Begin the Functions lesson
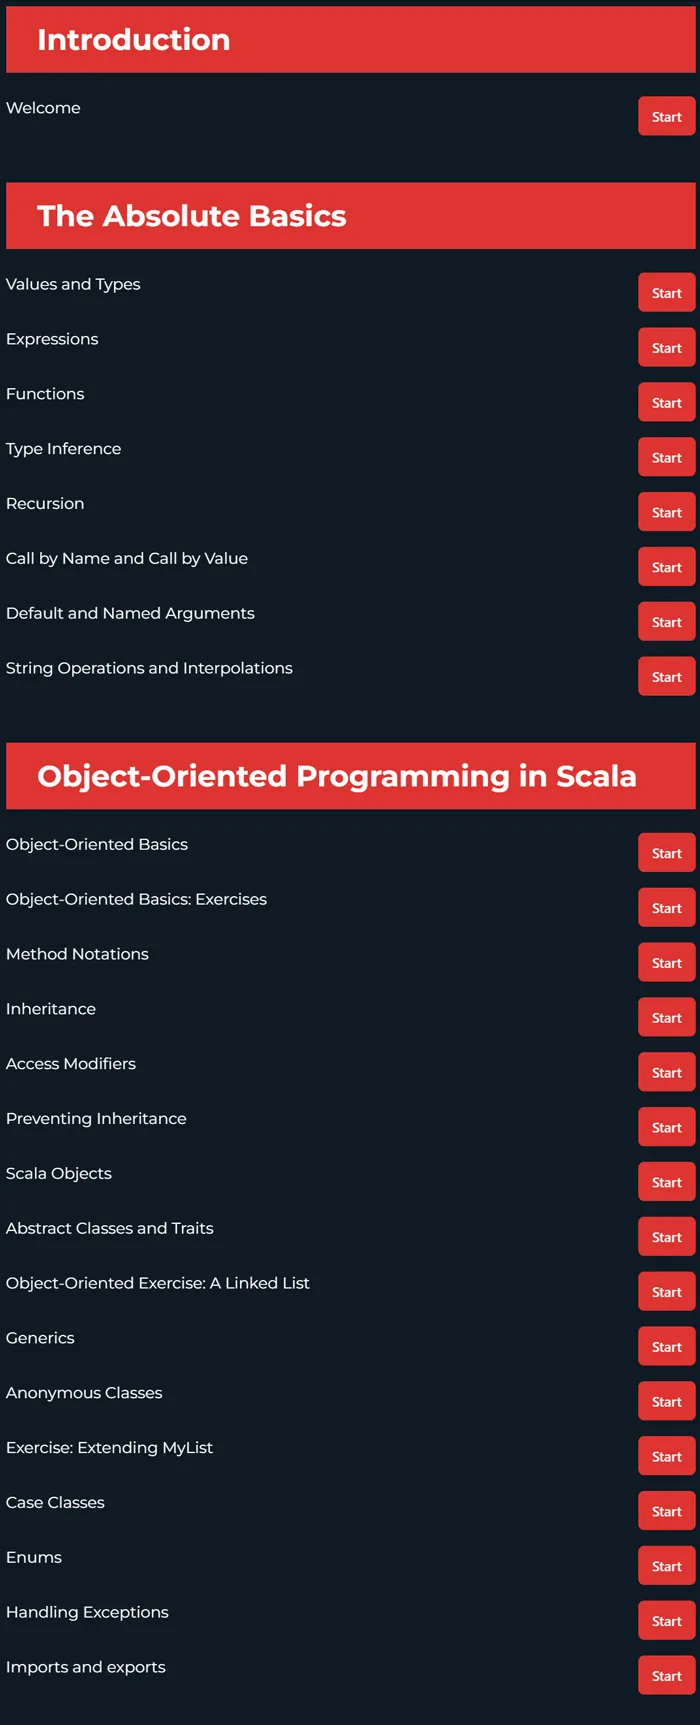 [x=666, y=403]
